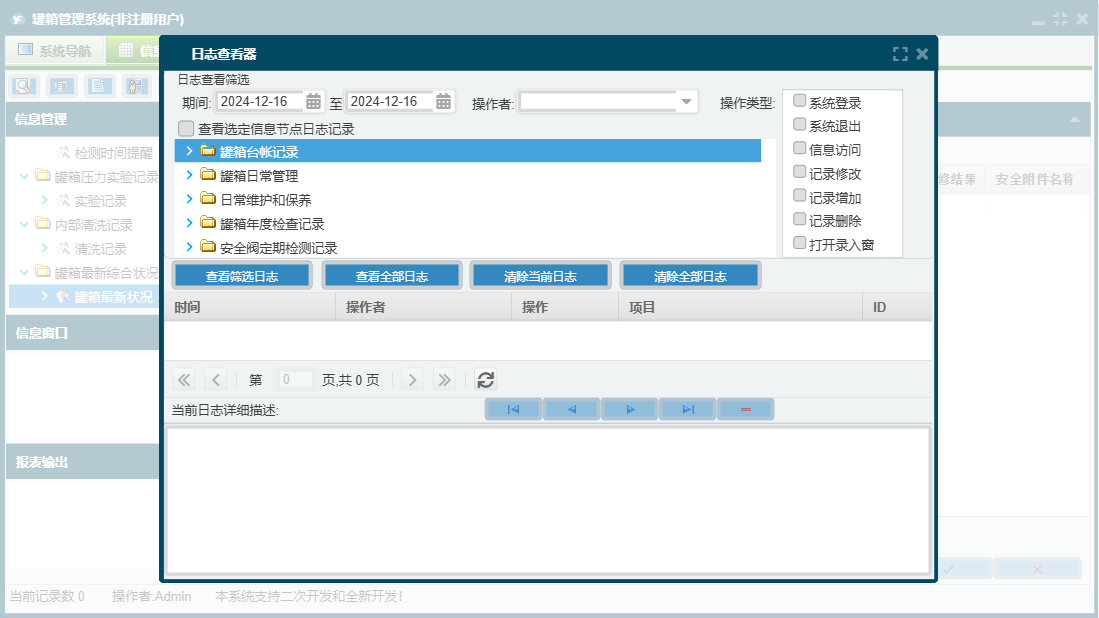Click folder icon of 罐箱台帐记录
The width and height of the screenshot is (1099, 618).
(x=207, y=151)
